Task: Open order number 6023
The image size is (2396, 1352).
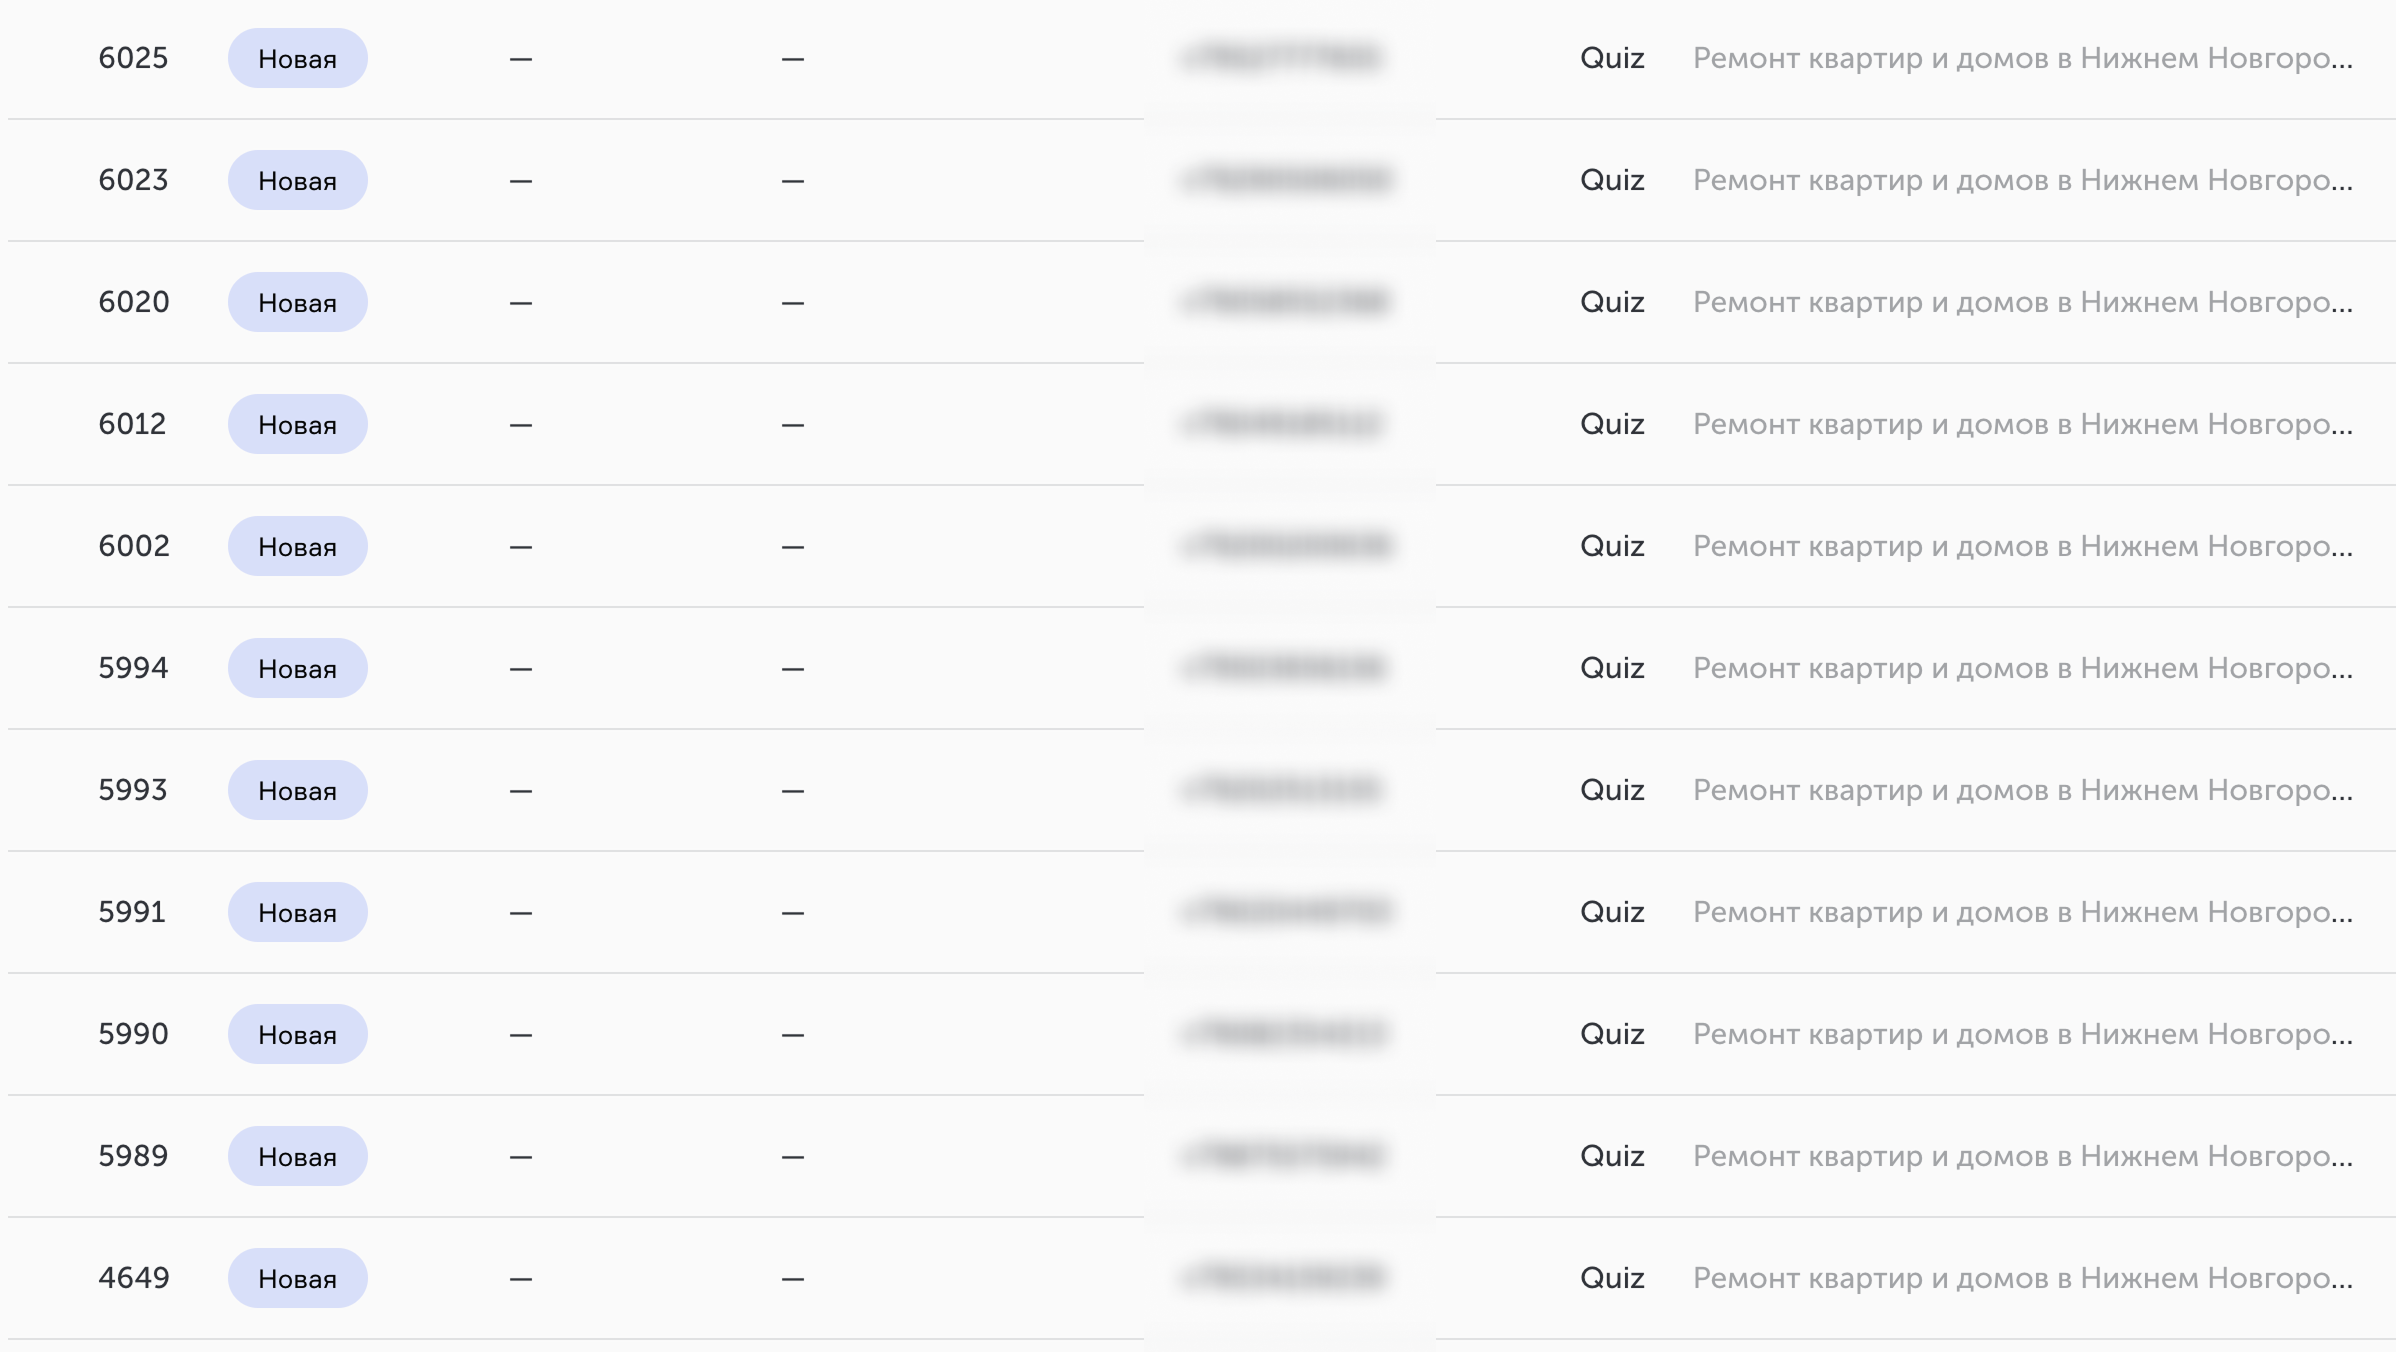Action: click(x=133, y=180)
